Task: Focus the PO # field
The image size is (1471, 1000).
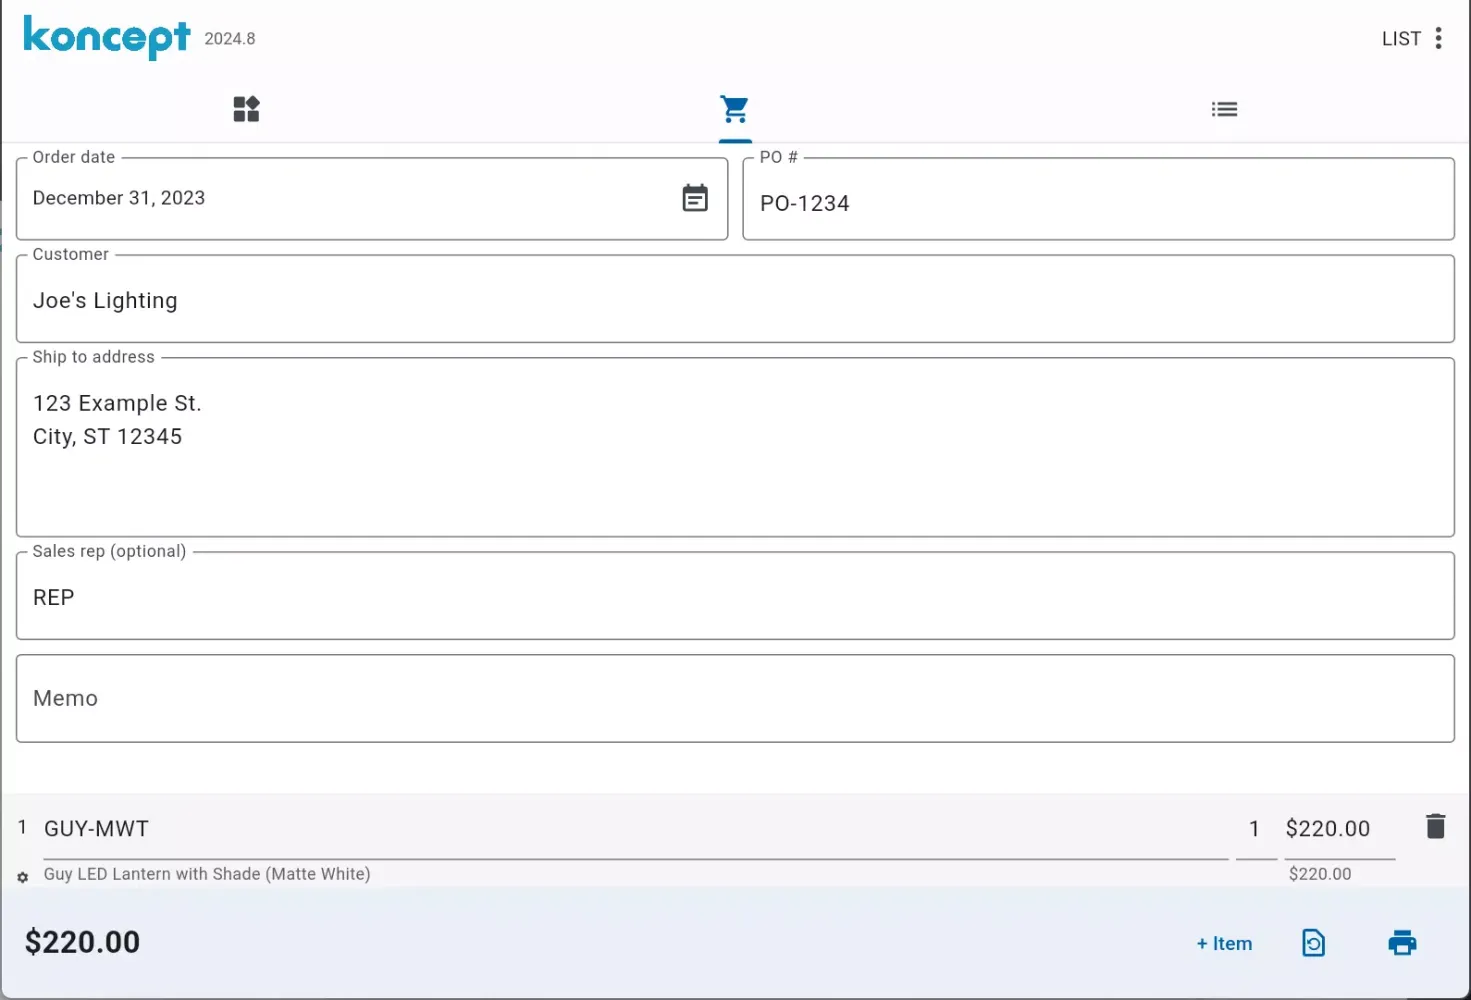Action: pos(1098,203)
